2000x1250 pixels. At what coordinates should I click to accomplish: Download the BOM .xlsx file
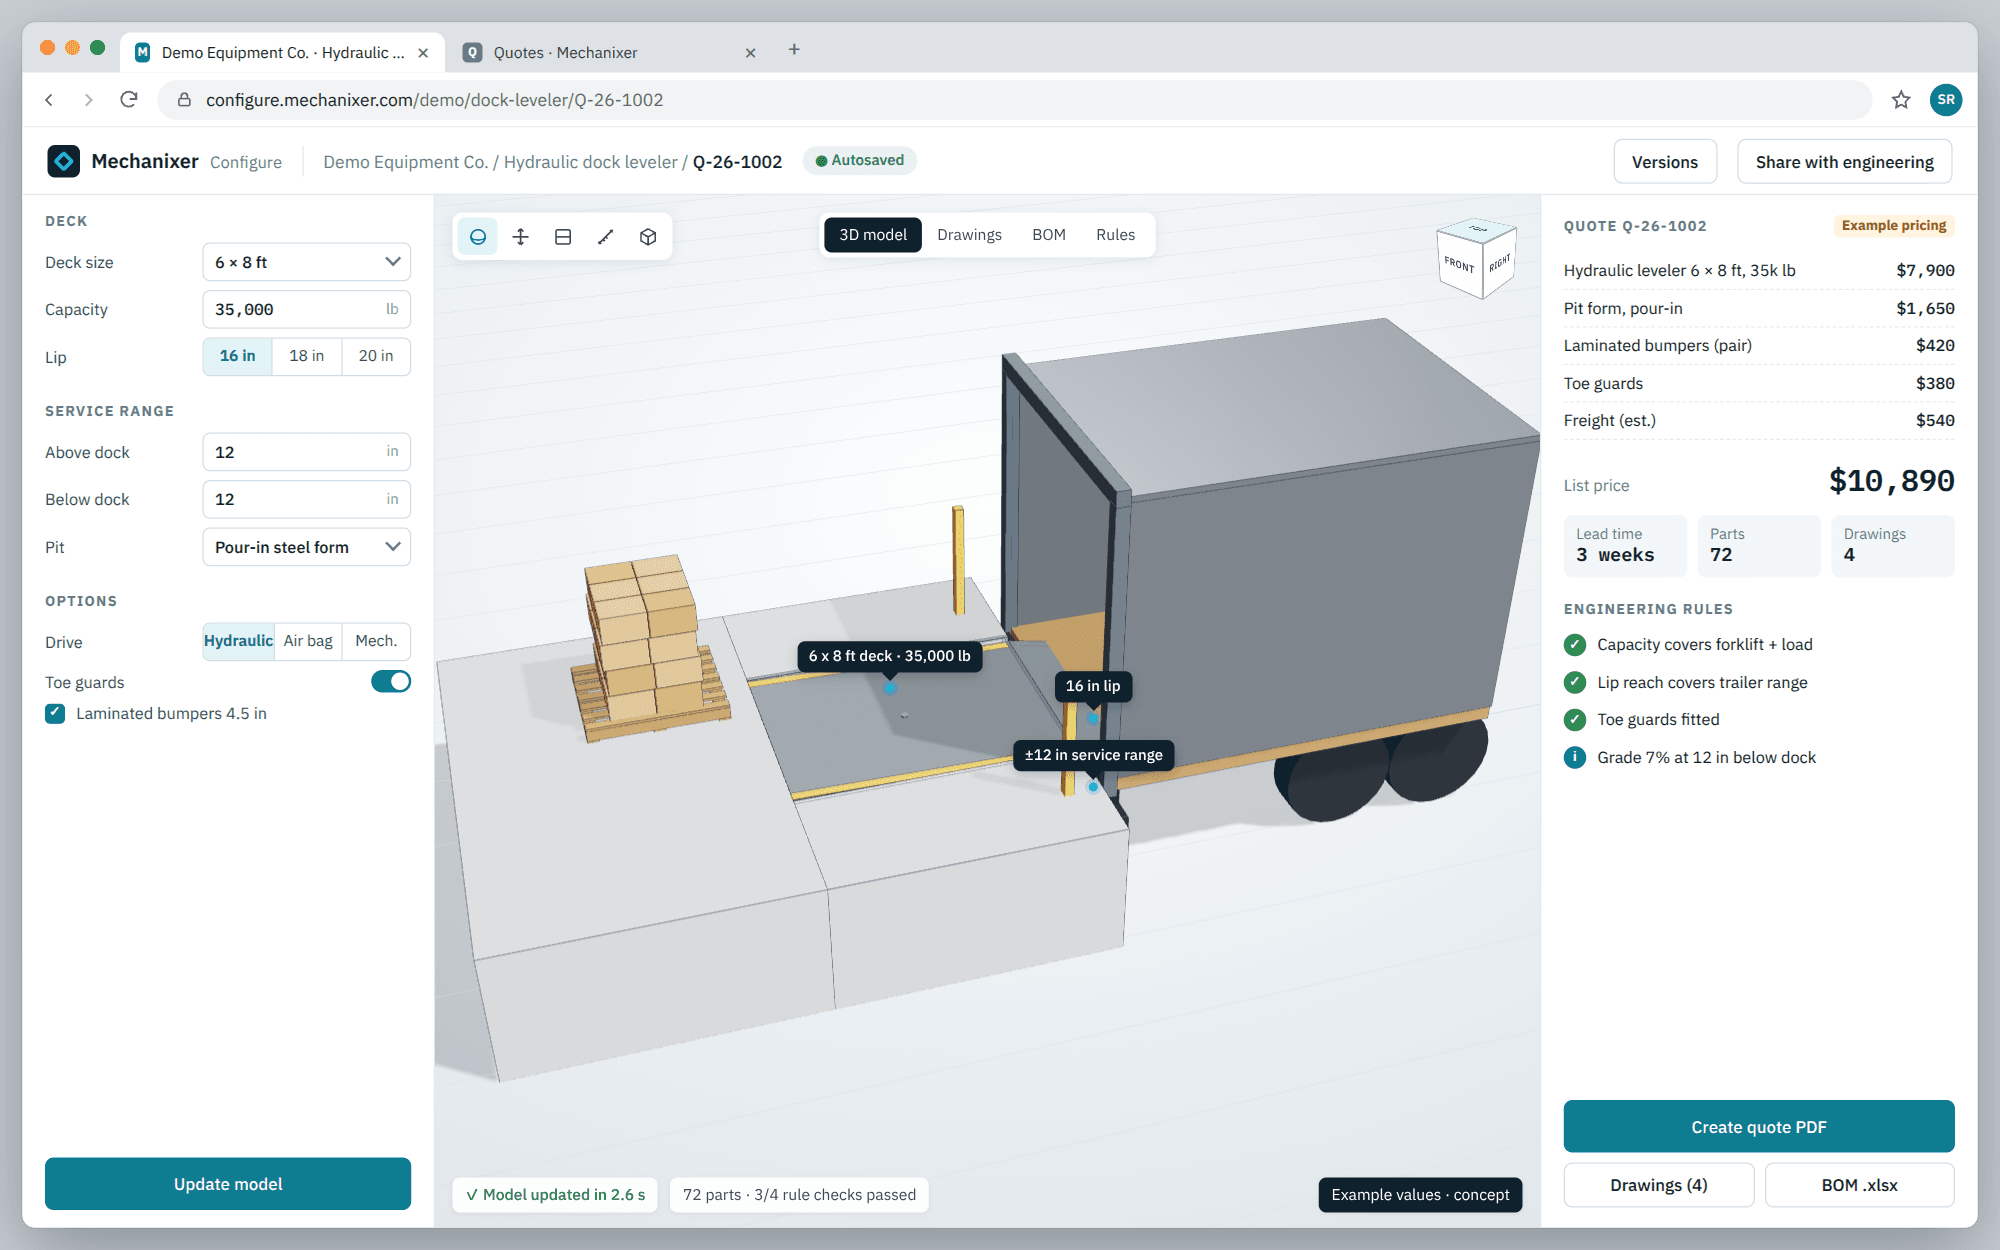pyautogui.click(x=1859, y=1185)
